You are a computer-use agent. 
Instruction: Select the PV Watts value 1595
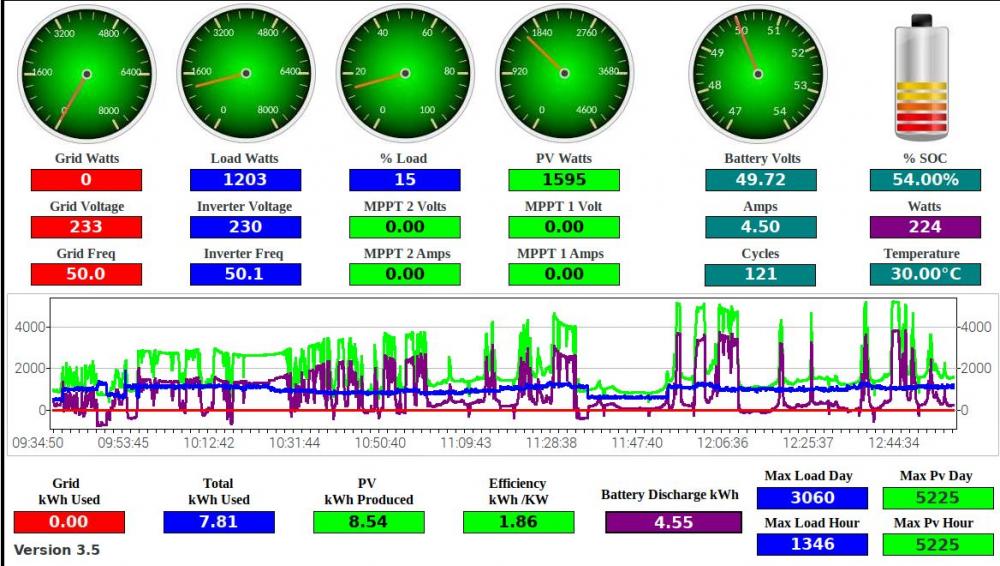(x=564, y=180)
